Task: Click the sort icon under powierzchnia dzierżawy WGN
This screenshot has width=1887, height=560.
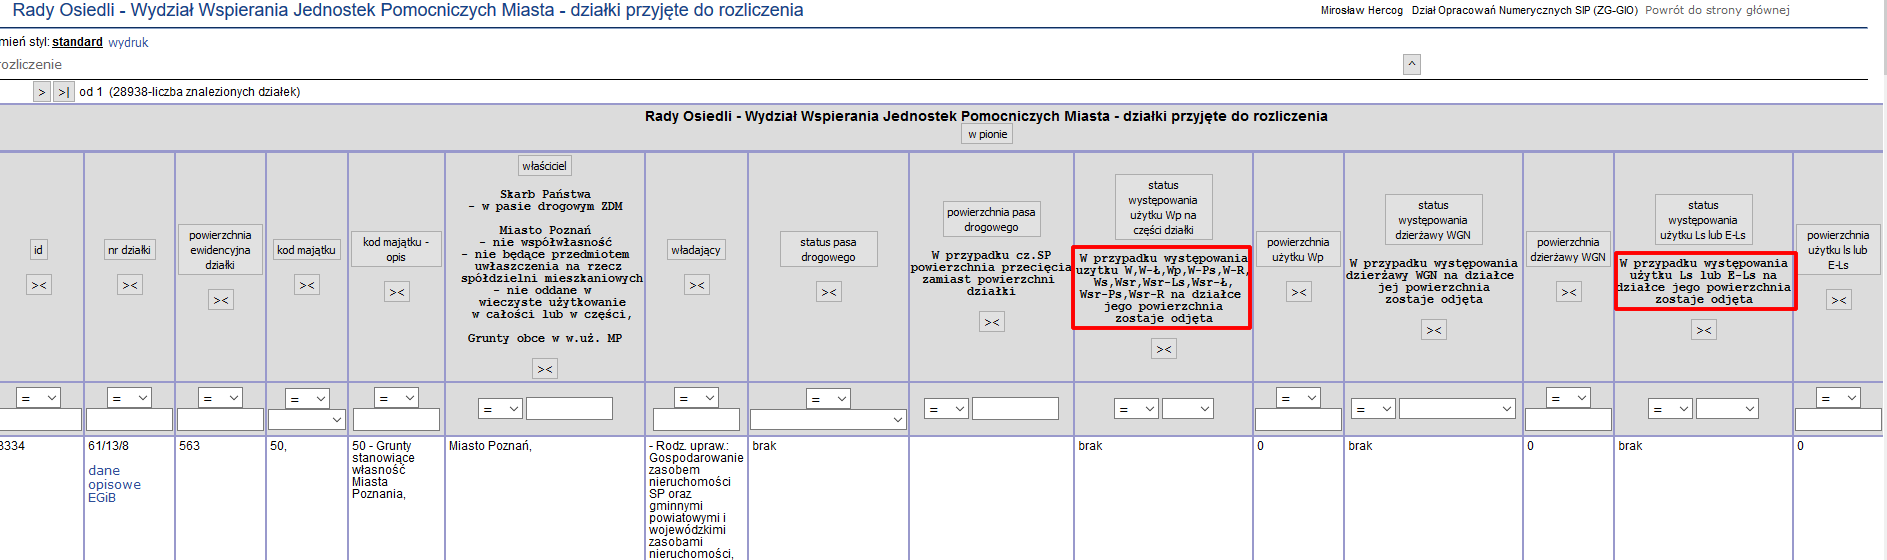Action: (x=1569, y=292)
